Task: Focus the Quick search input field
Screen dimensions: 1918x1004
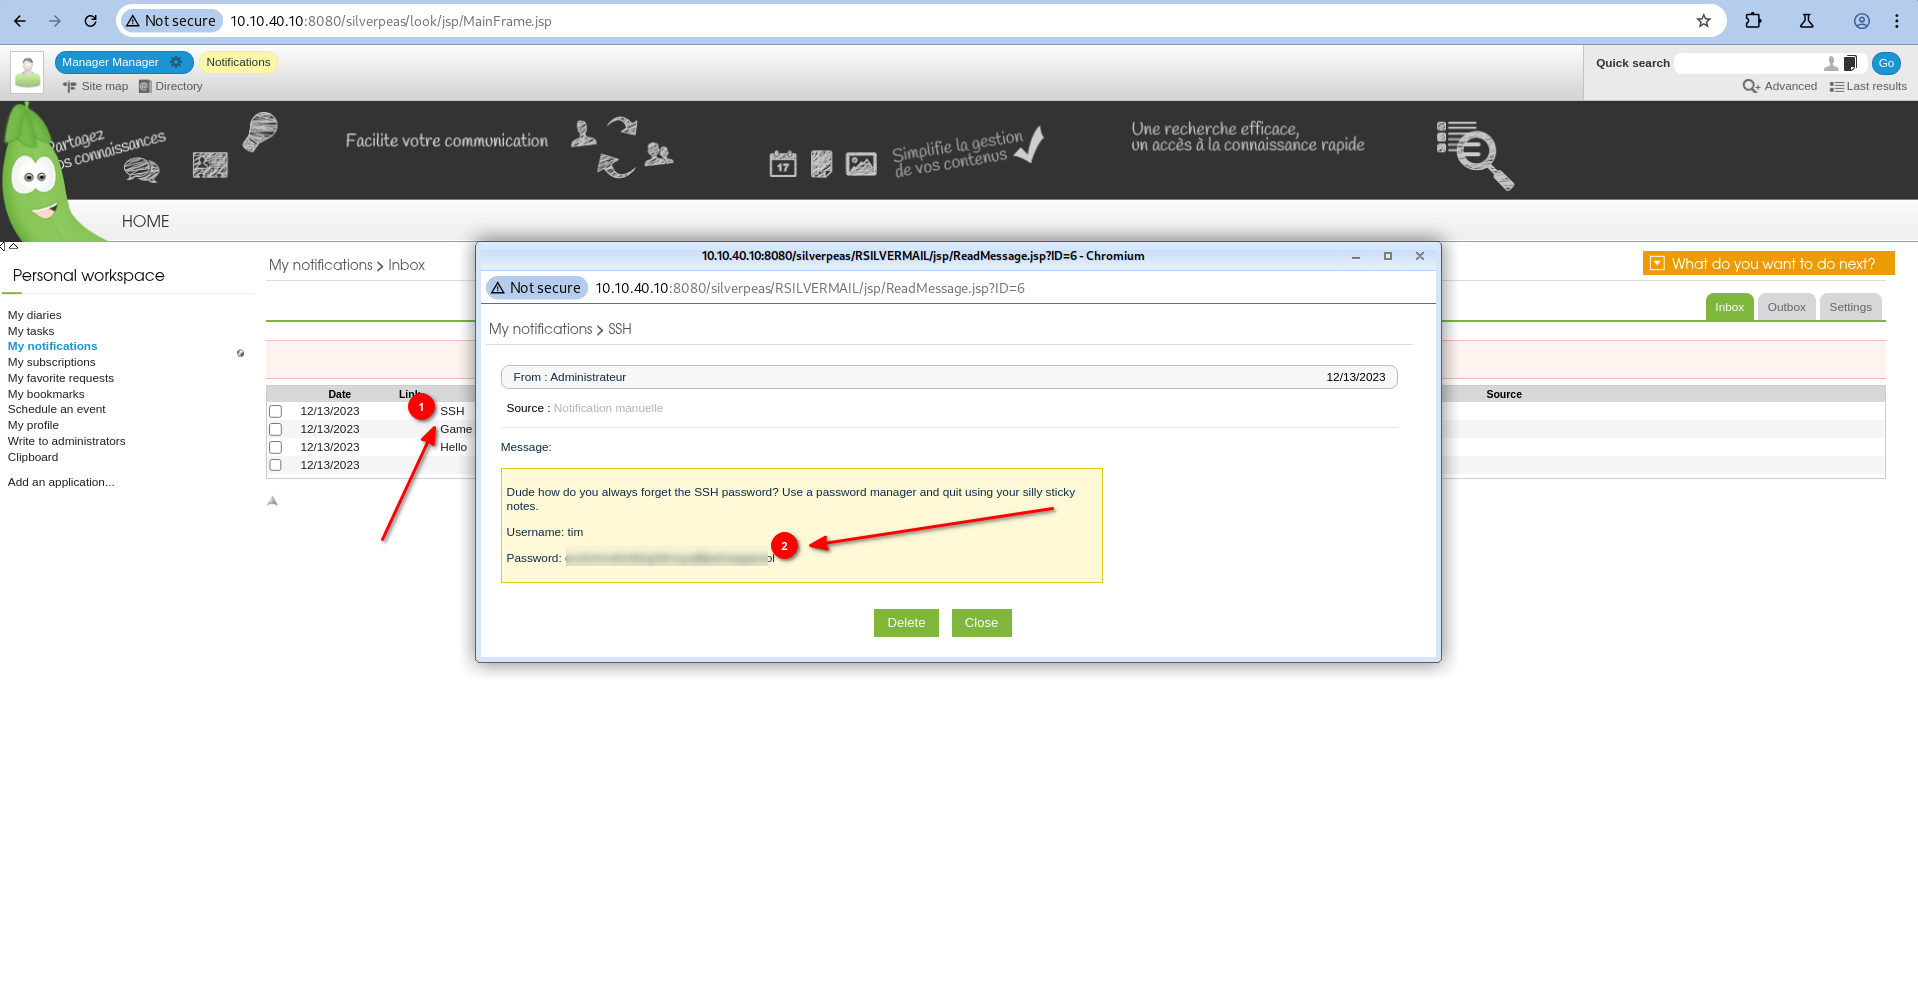Action: [x=1748, y=63]
